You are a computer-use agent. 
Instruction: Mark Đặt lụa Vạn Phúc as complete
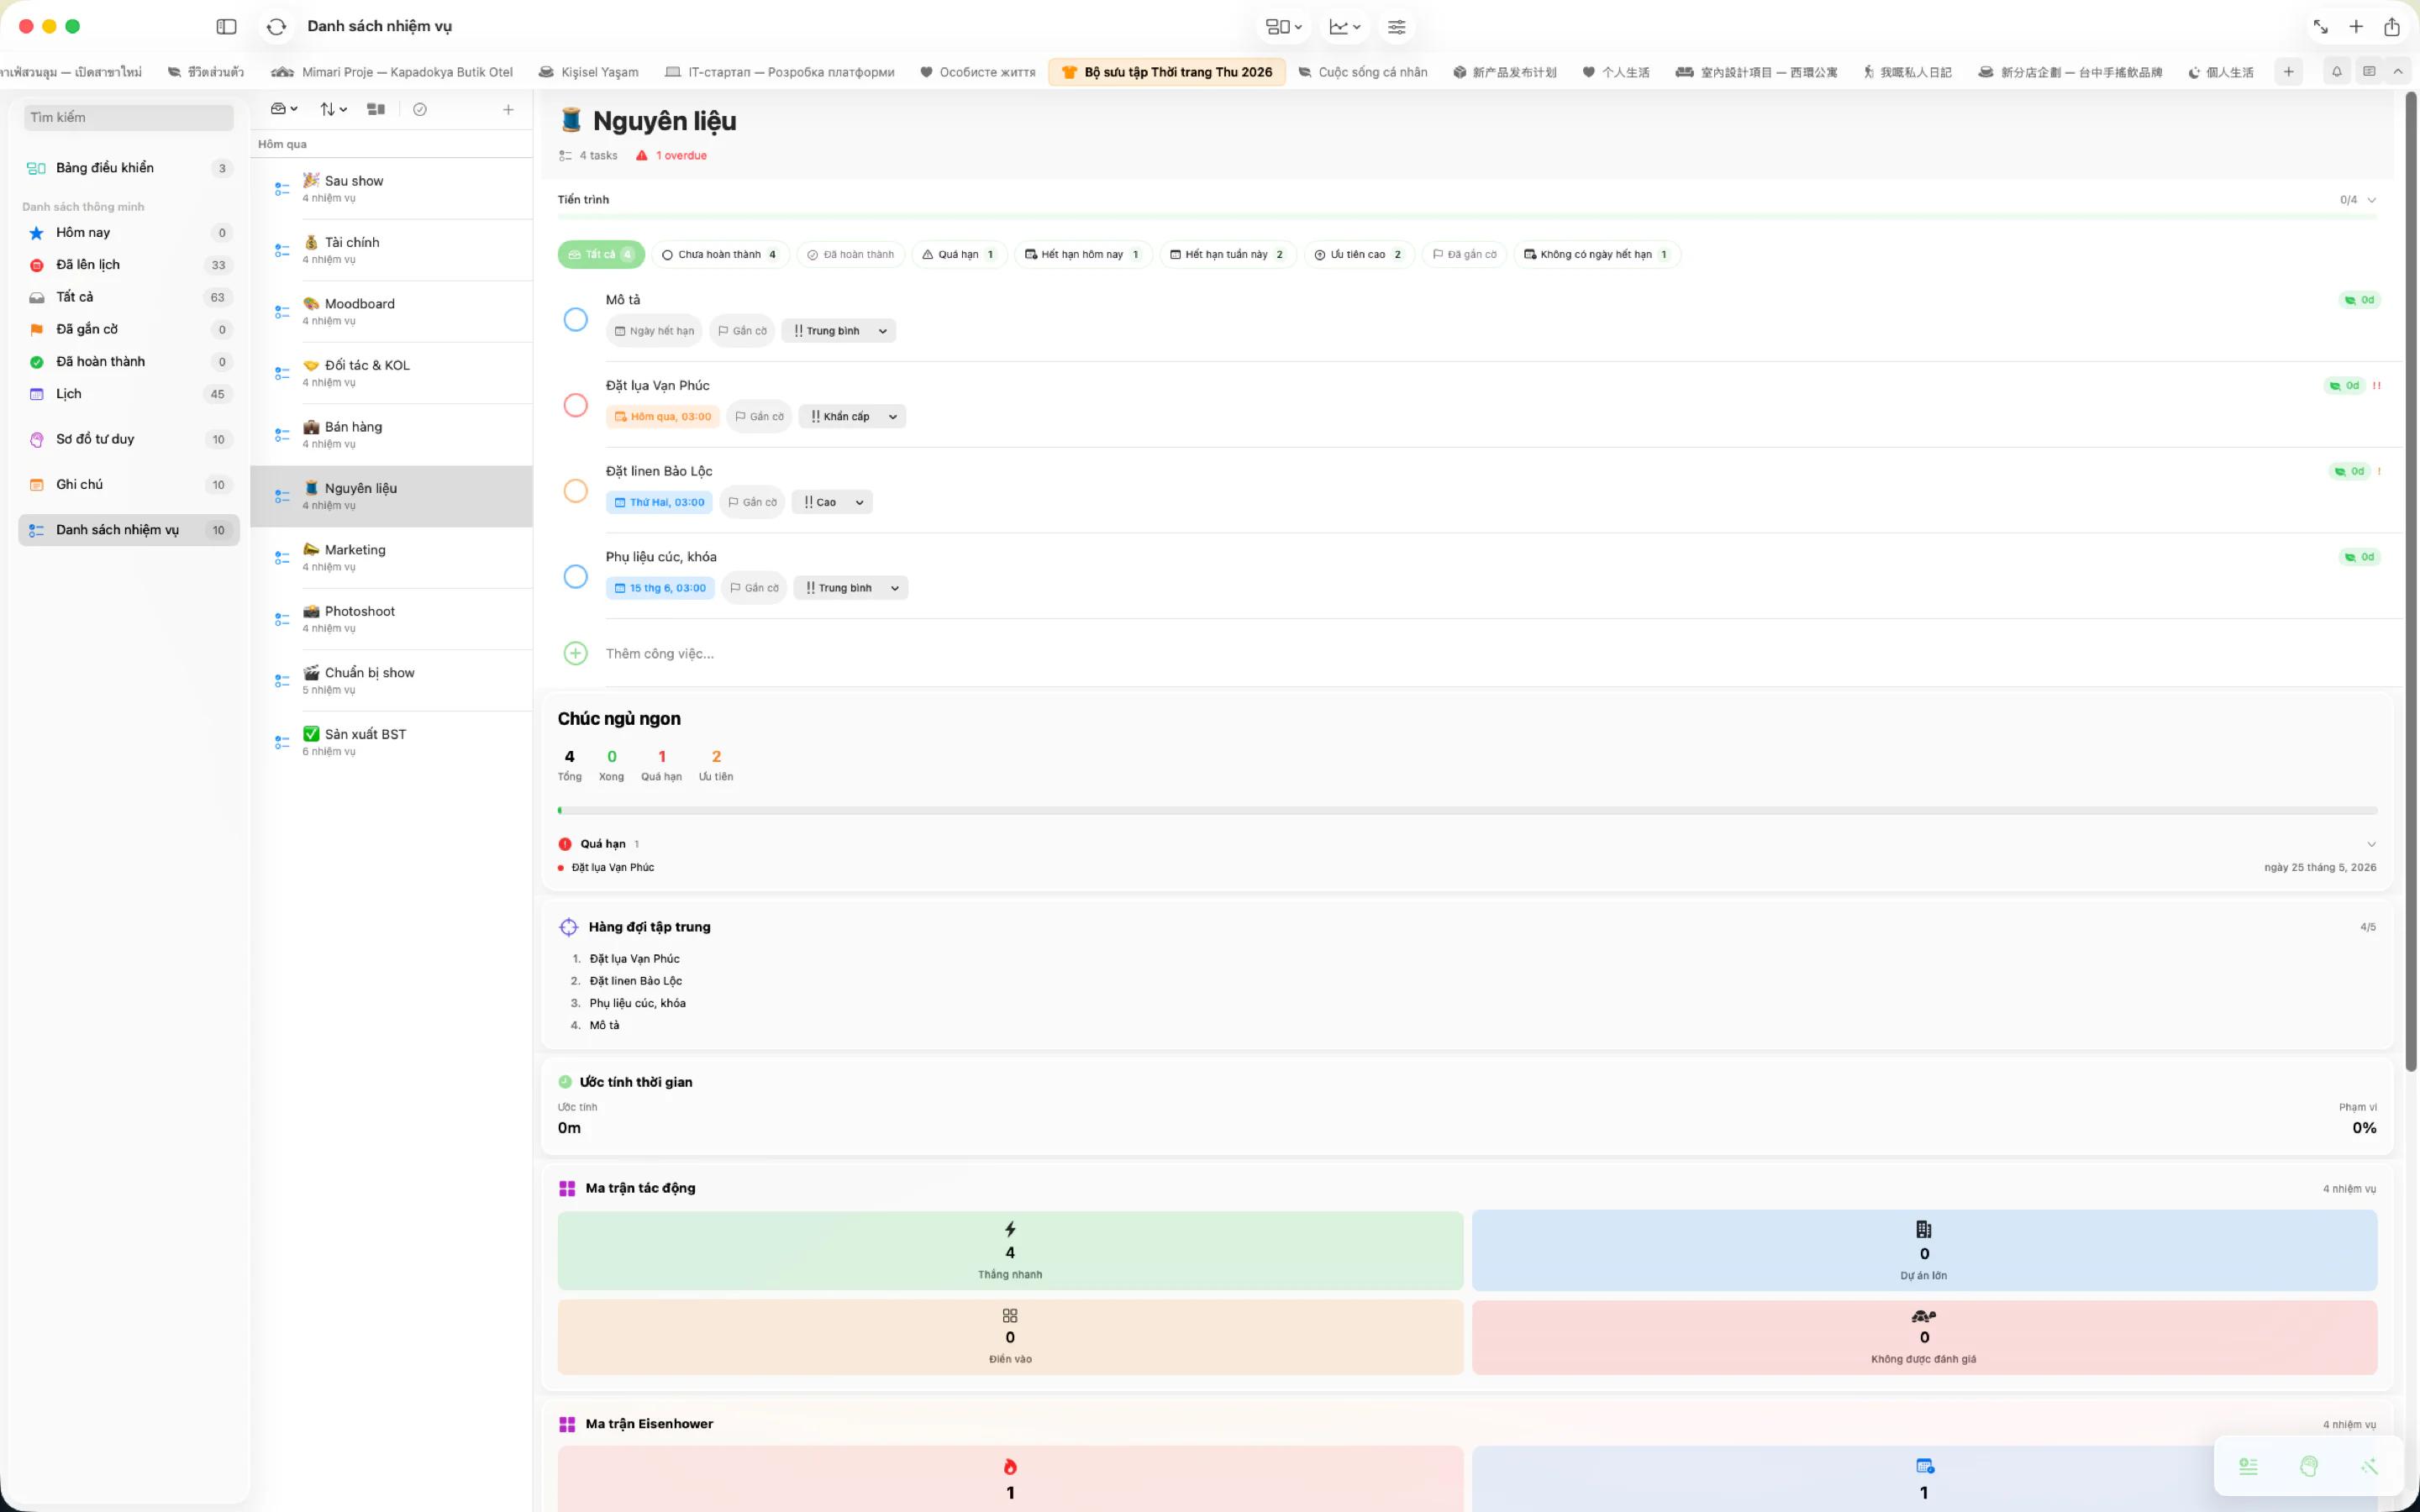click(x=575, y=405)
